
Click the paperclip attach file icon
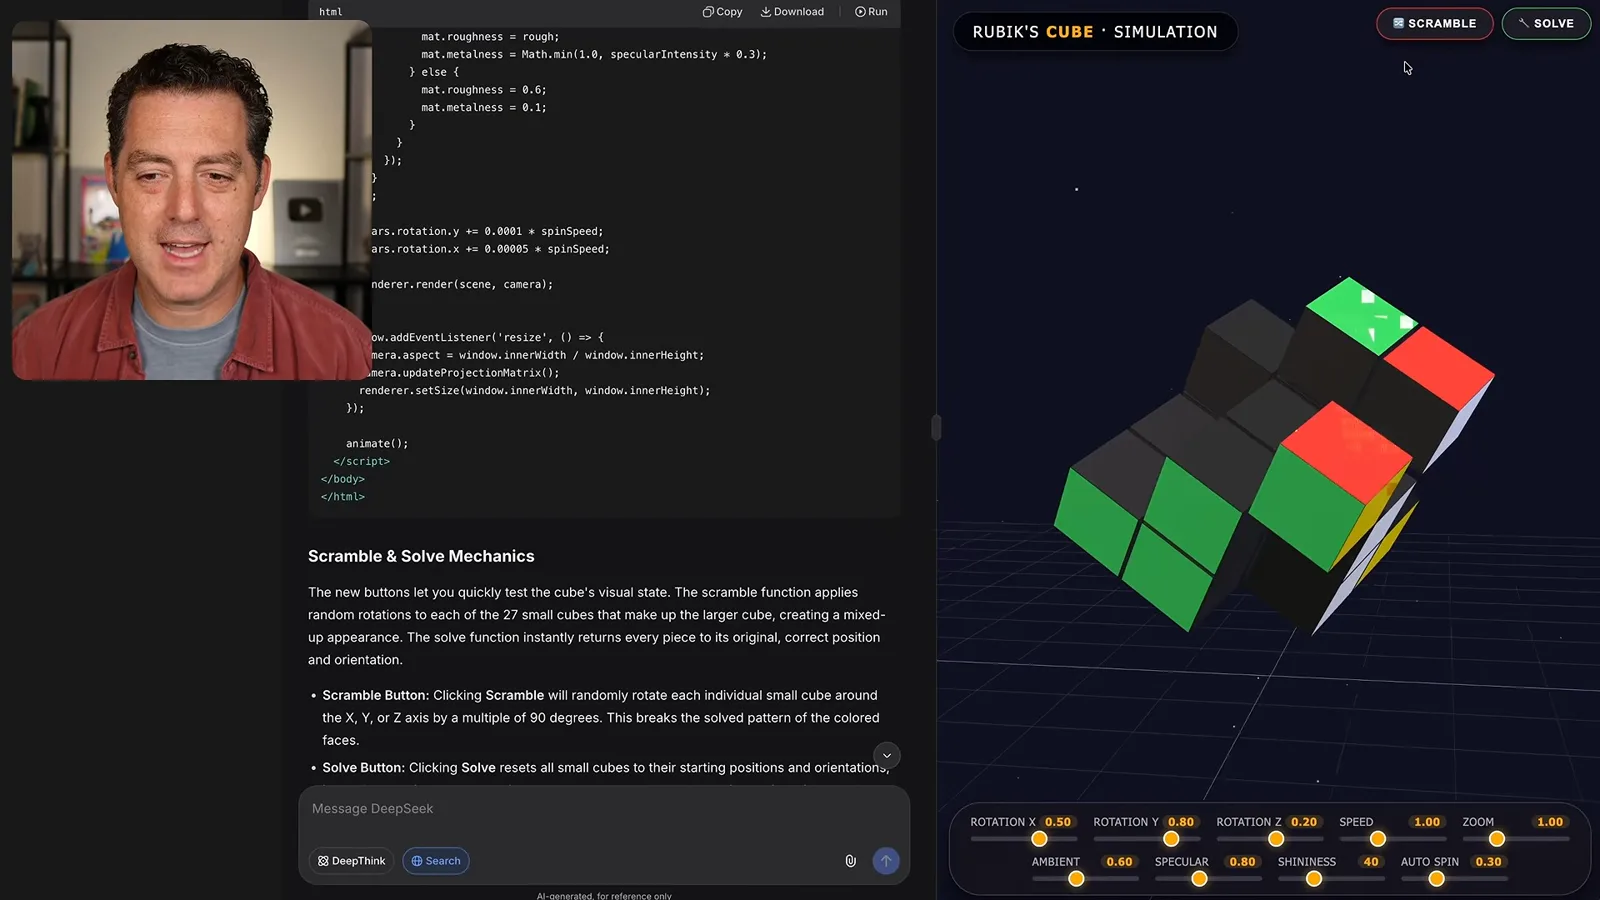(850, 861)
